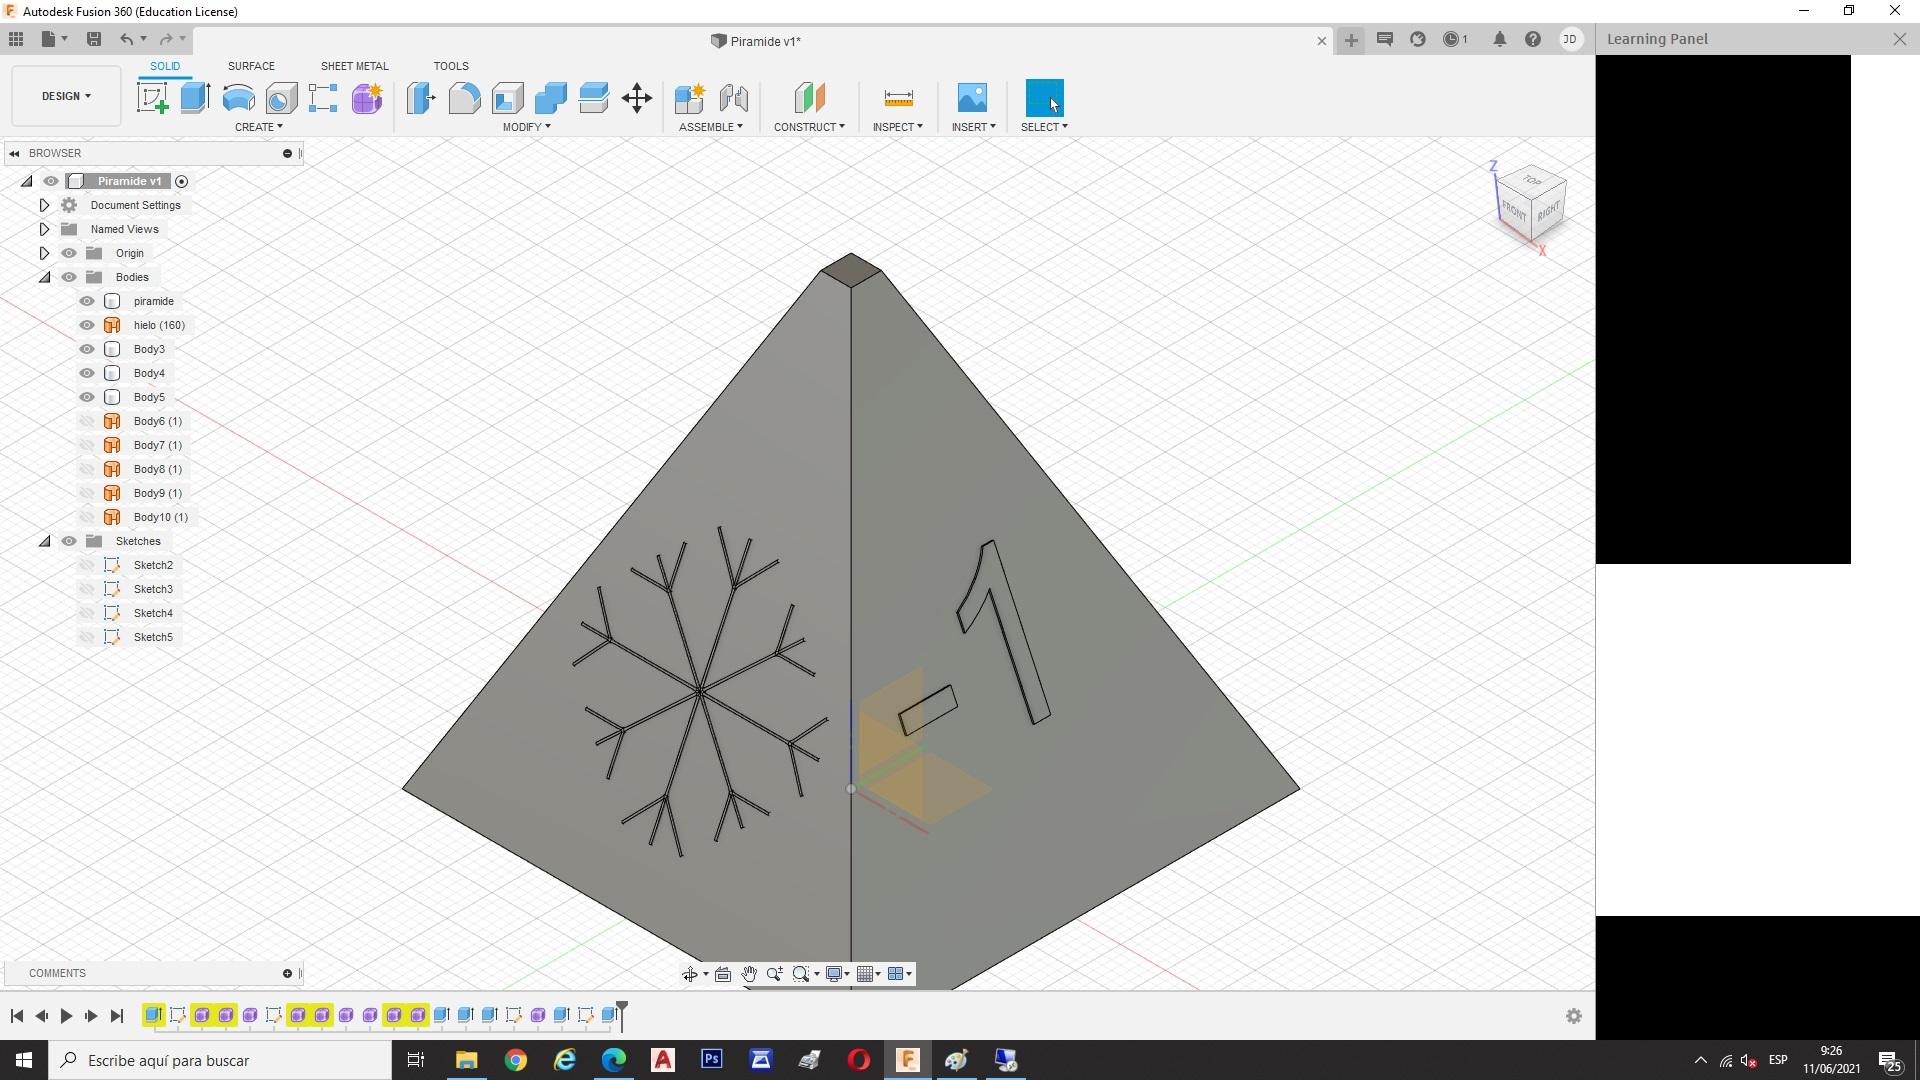Image resolution: width=1920 pixels, height=1080 pixels.
Task: Click the Fillet tool in Modify
Action: tap(464, 98)
